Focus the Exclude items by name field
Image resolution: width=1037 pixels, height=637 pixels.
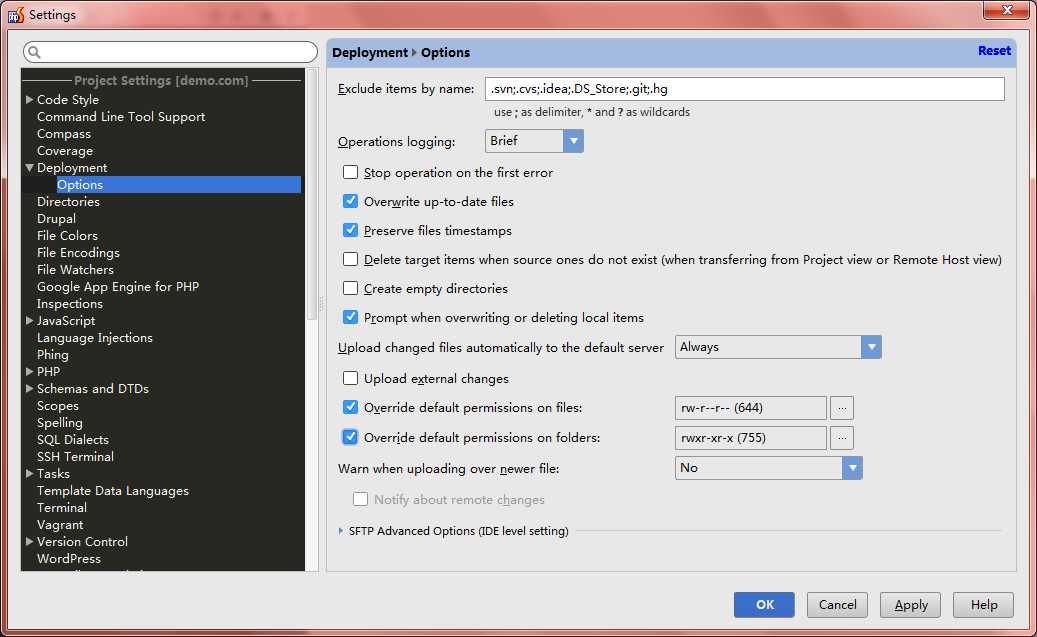[745, 89]
